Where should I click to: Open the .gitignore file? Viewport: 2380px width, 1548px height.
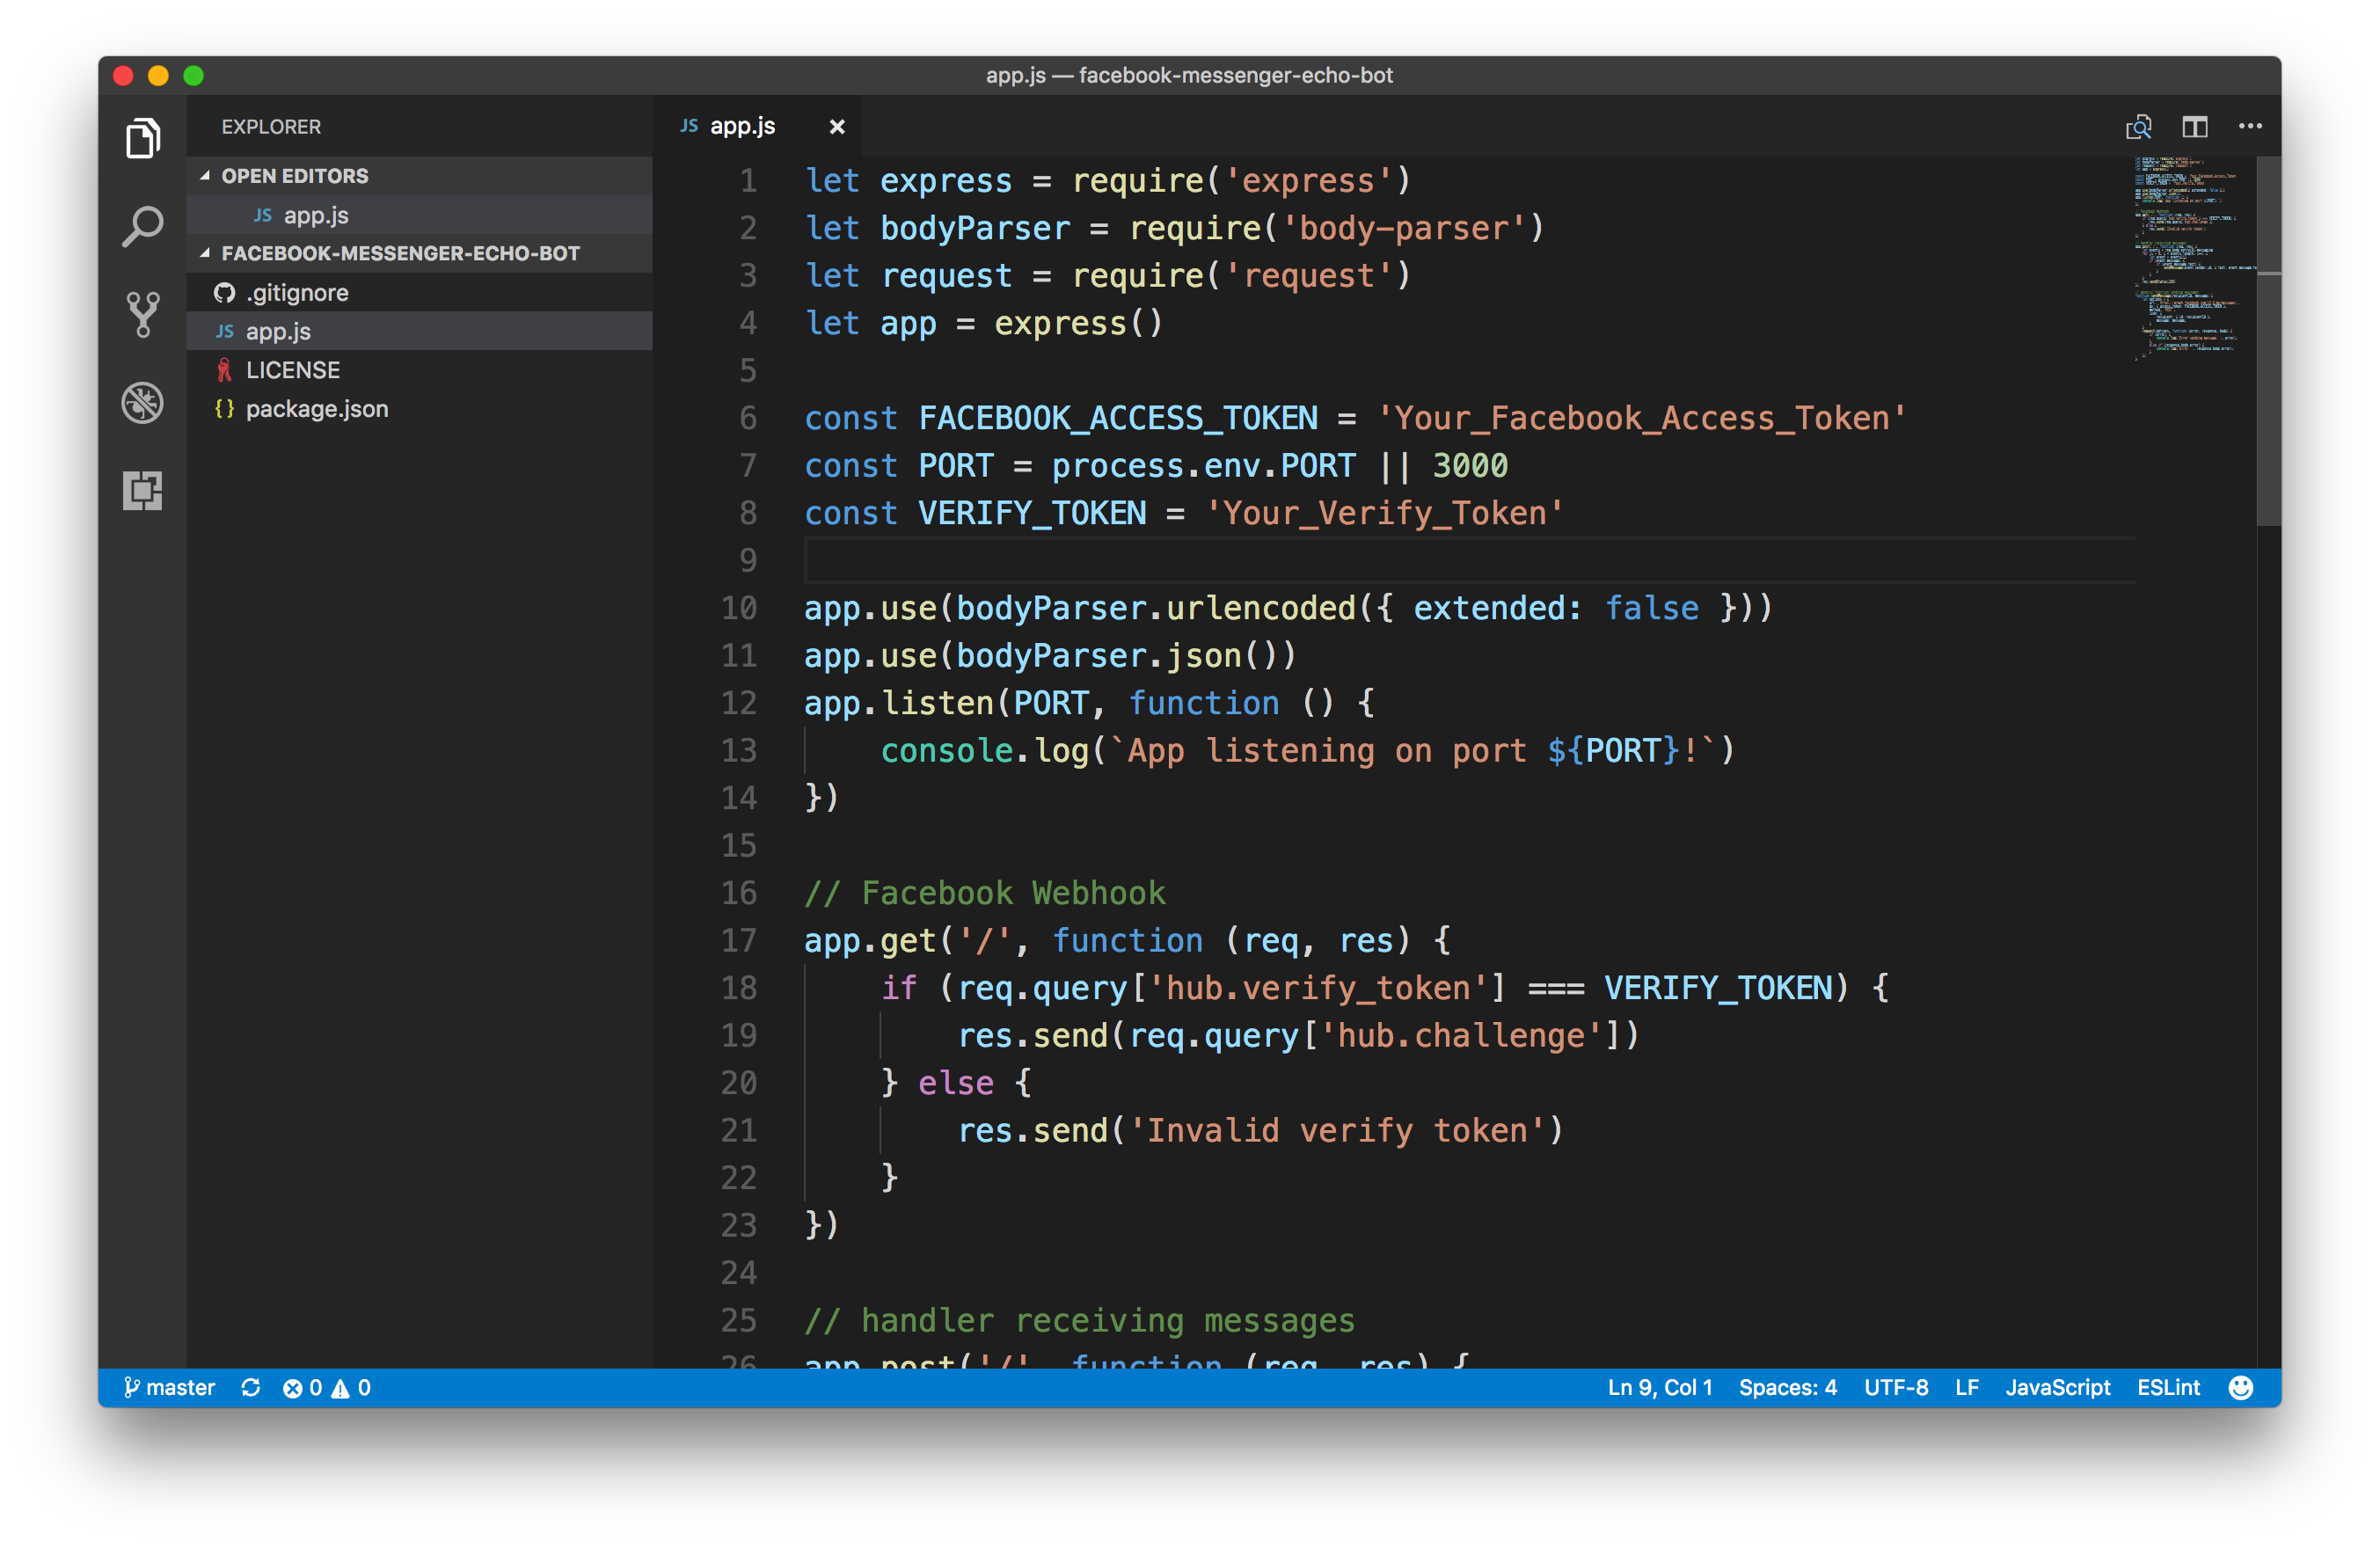click(419, 293)
